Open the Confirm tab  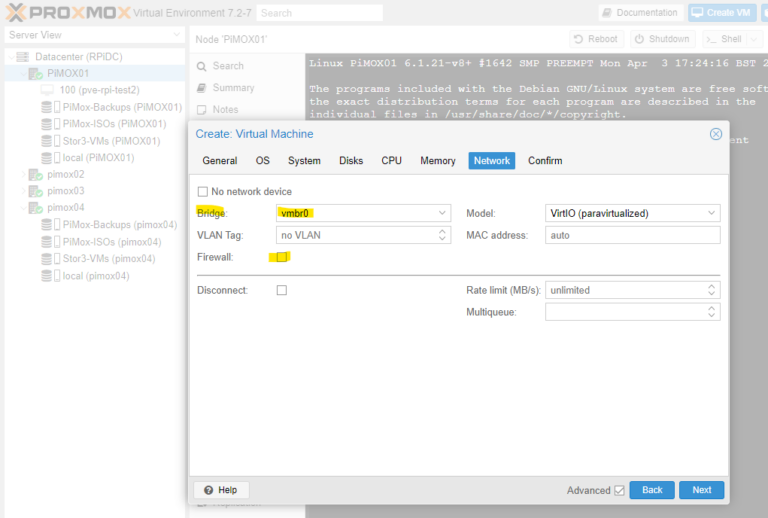pos(545,161)
